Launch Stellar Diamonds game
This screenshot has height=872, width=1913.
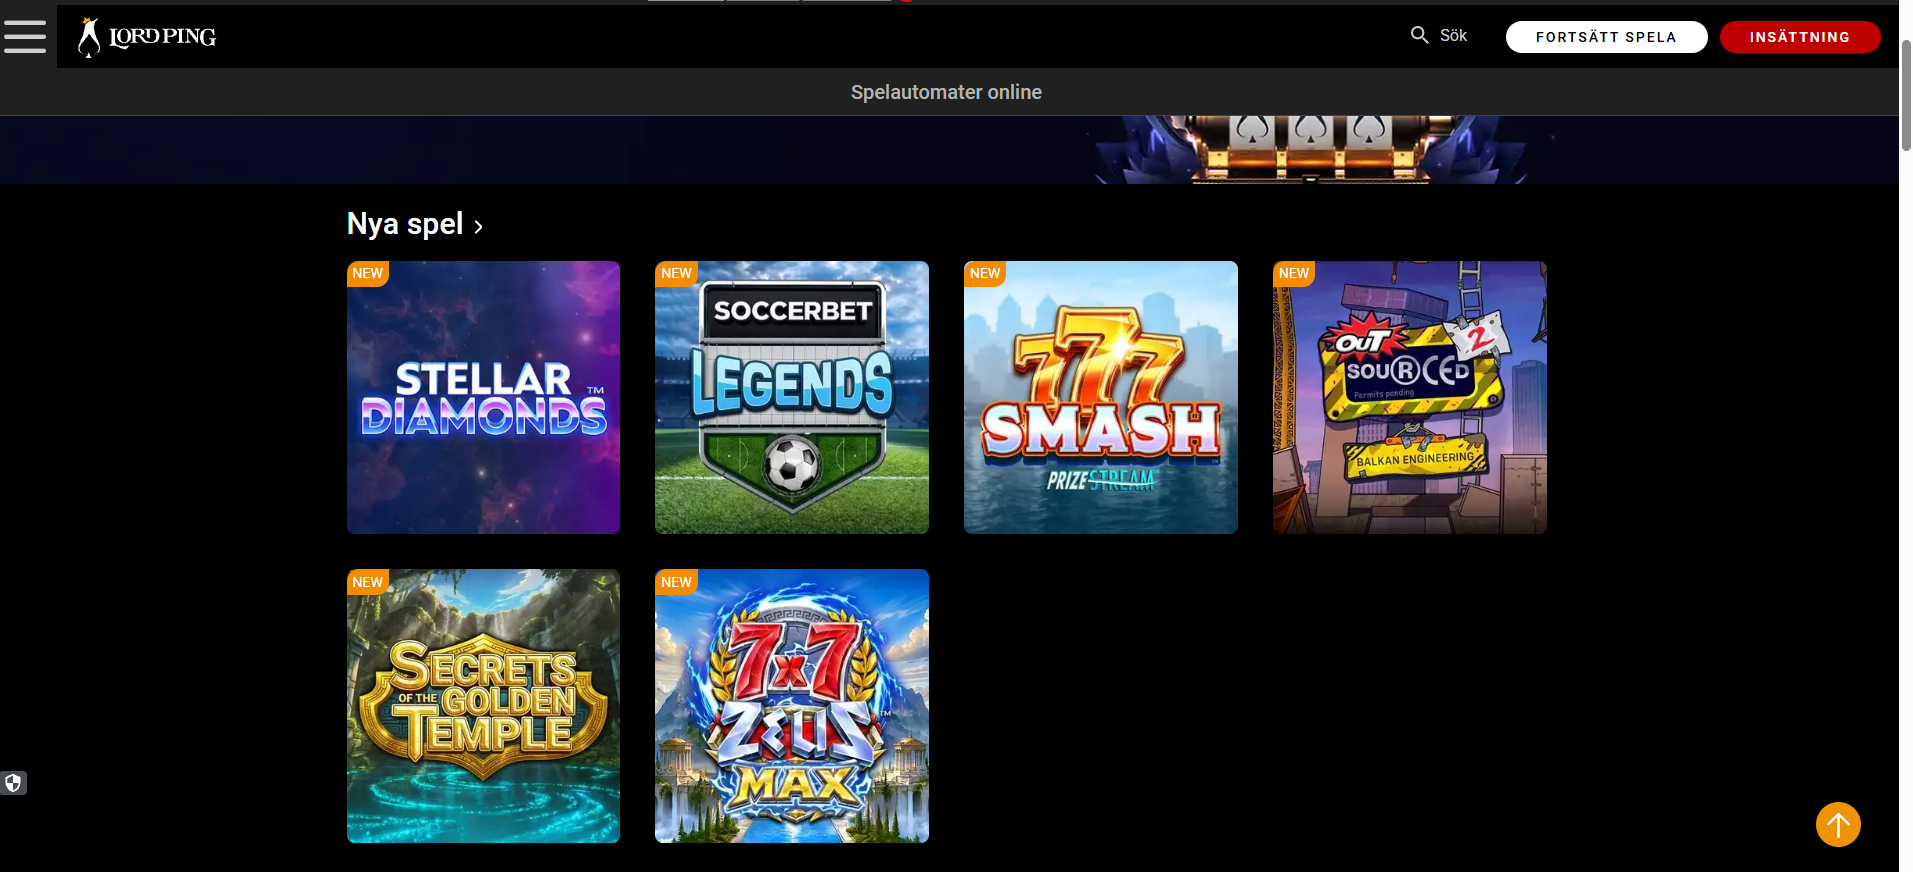[483, 397]
